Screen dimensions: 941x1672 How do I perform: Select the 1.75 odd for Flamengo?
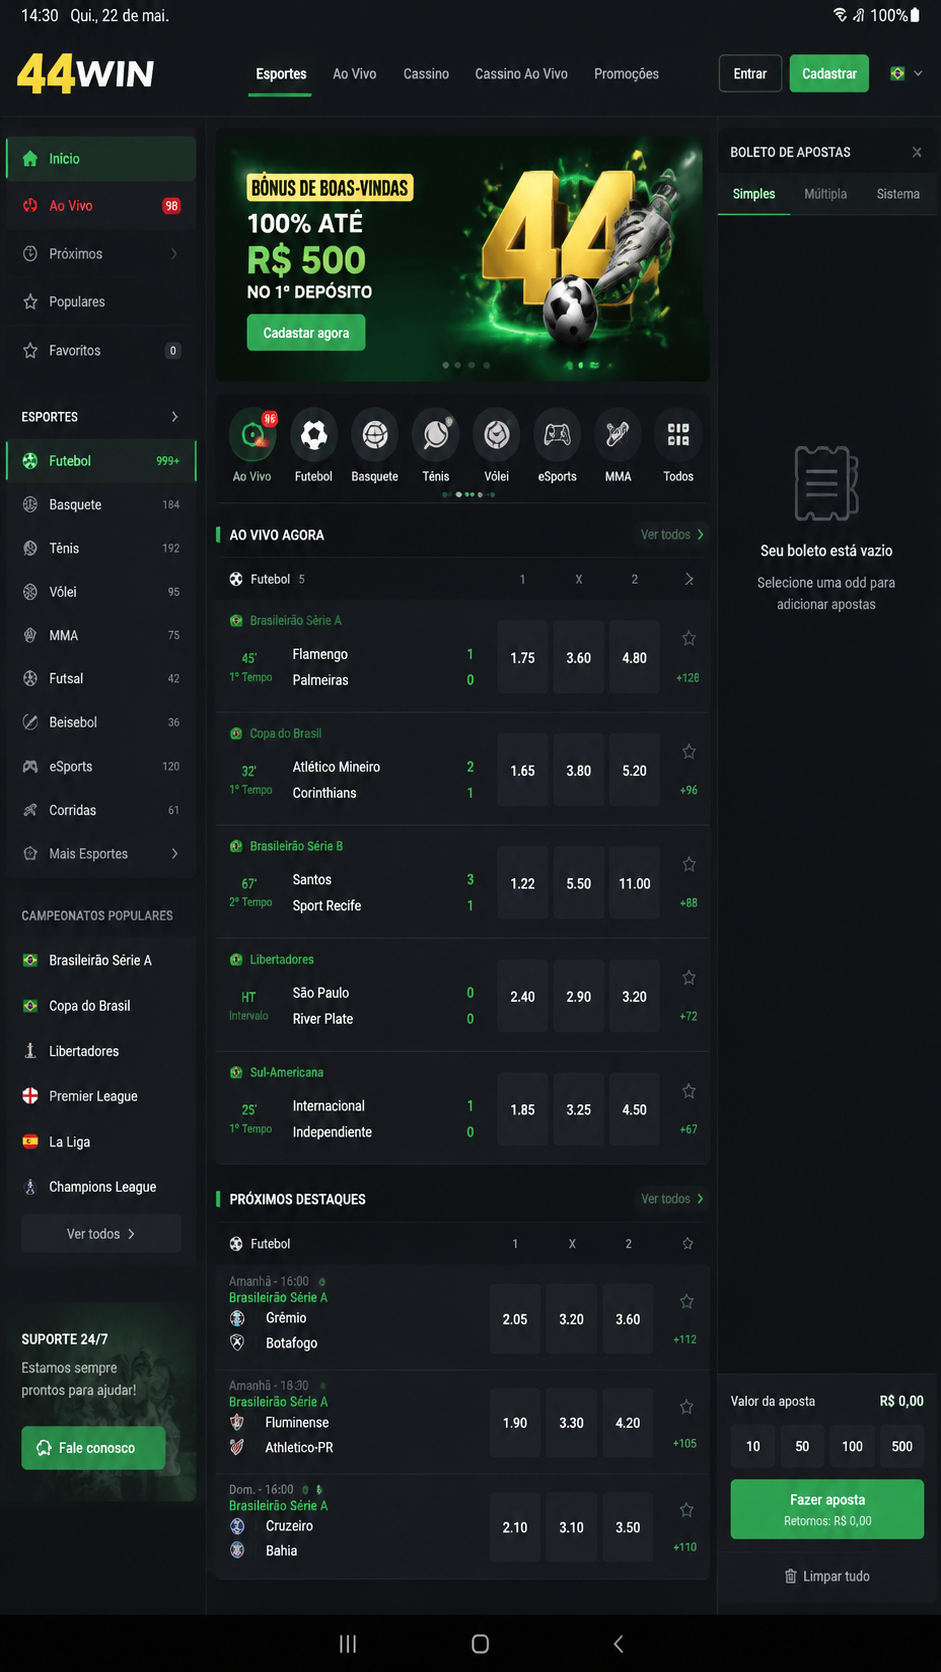(x=523, y=658)
